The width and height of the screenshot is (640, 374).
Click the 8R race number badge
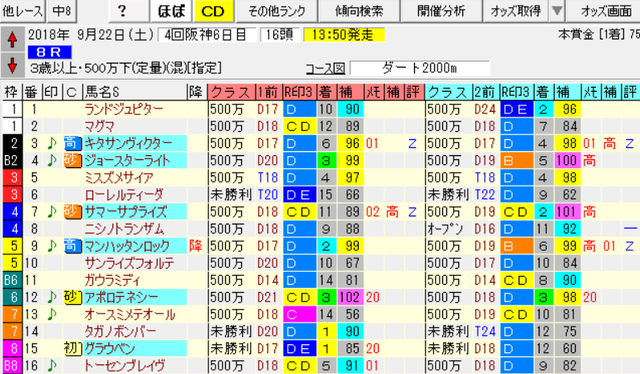tap(49, 52)
